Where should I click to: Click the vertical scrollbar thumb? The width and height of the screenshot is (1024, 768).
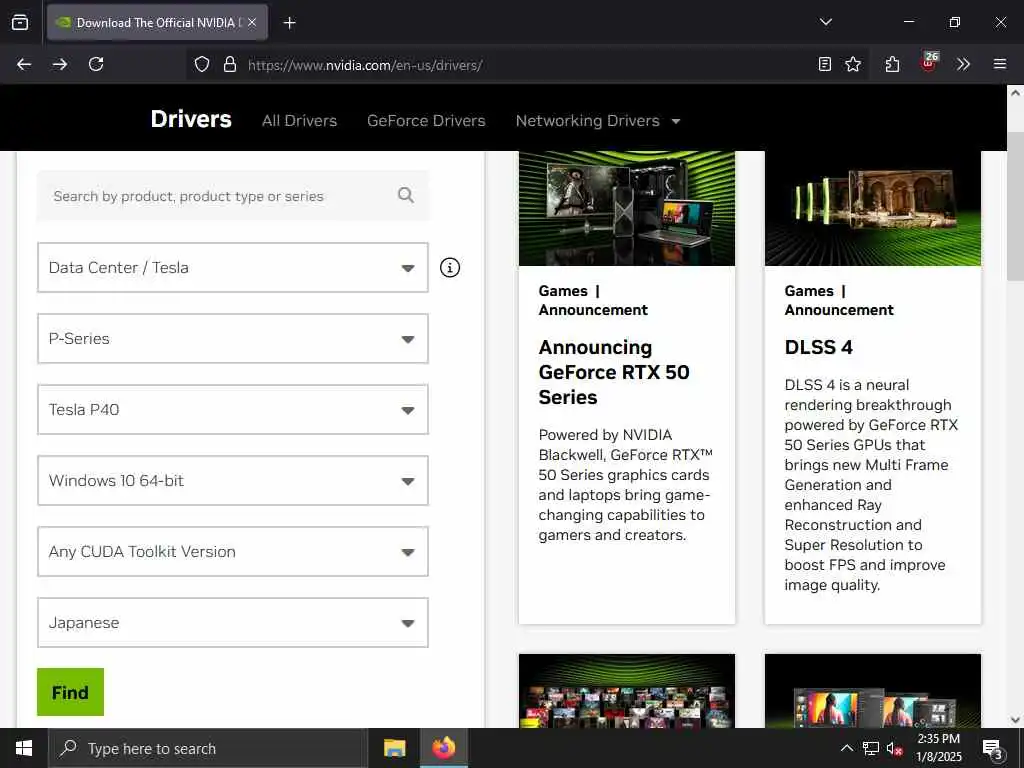tap(1015, 206)
